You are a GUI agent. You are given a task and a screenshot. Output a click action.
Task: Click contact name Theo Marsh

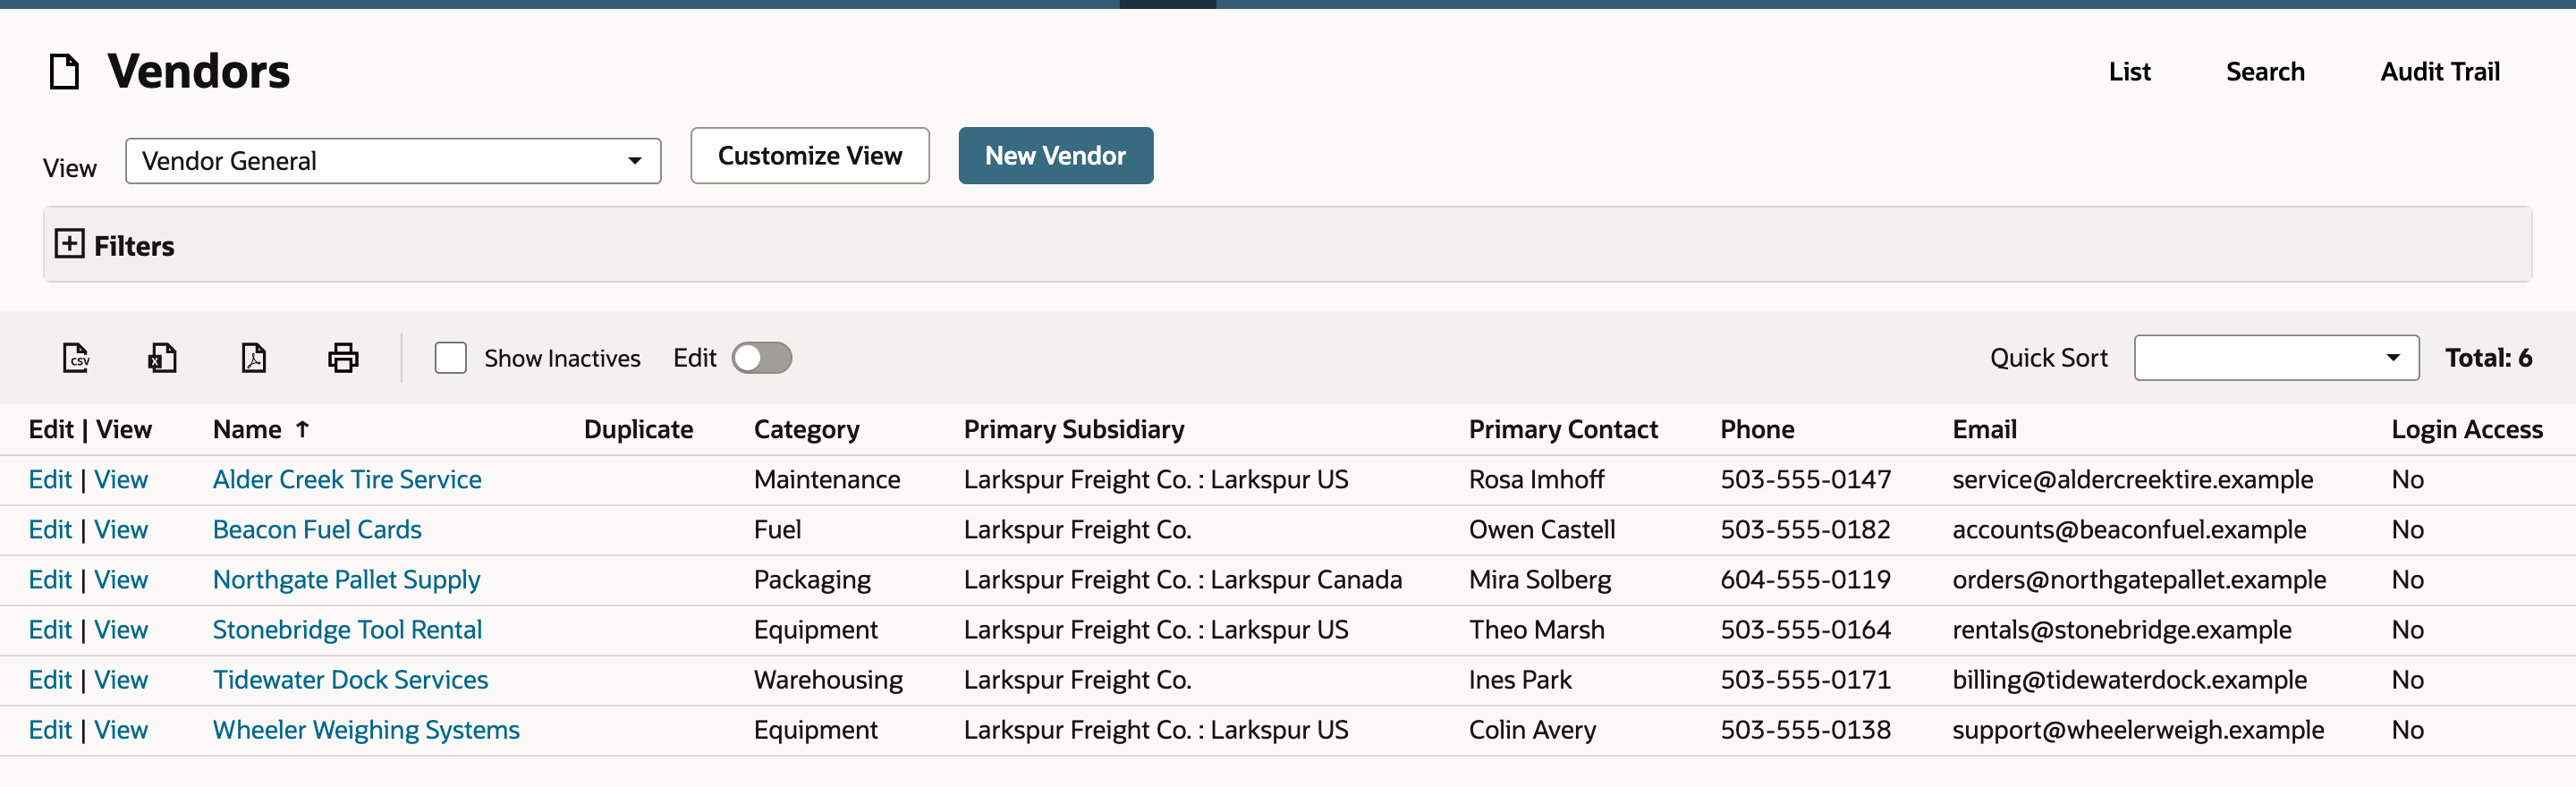pos(1536,630)
